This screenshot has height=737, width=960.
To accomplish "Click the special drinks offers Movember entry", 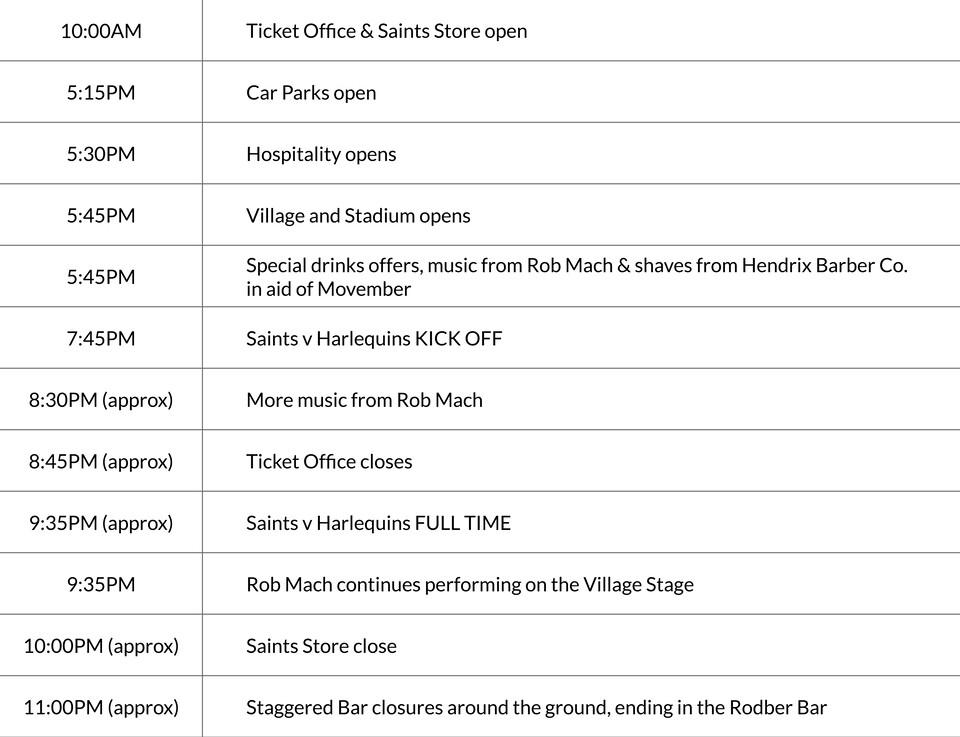I will (x=576, y=277).
